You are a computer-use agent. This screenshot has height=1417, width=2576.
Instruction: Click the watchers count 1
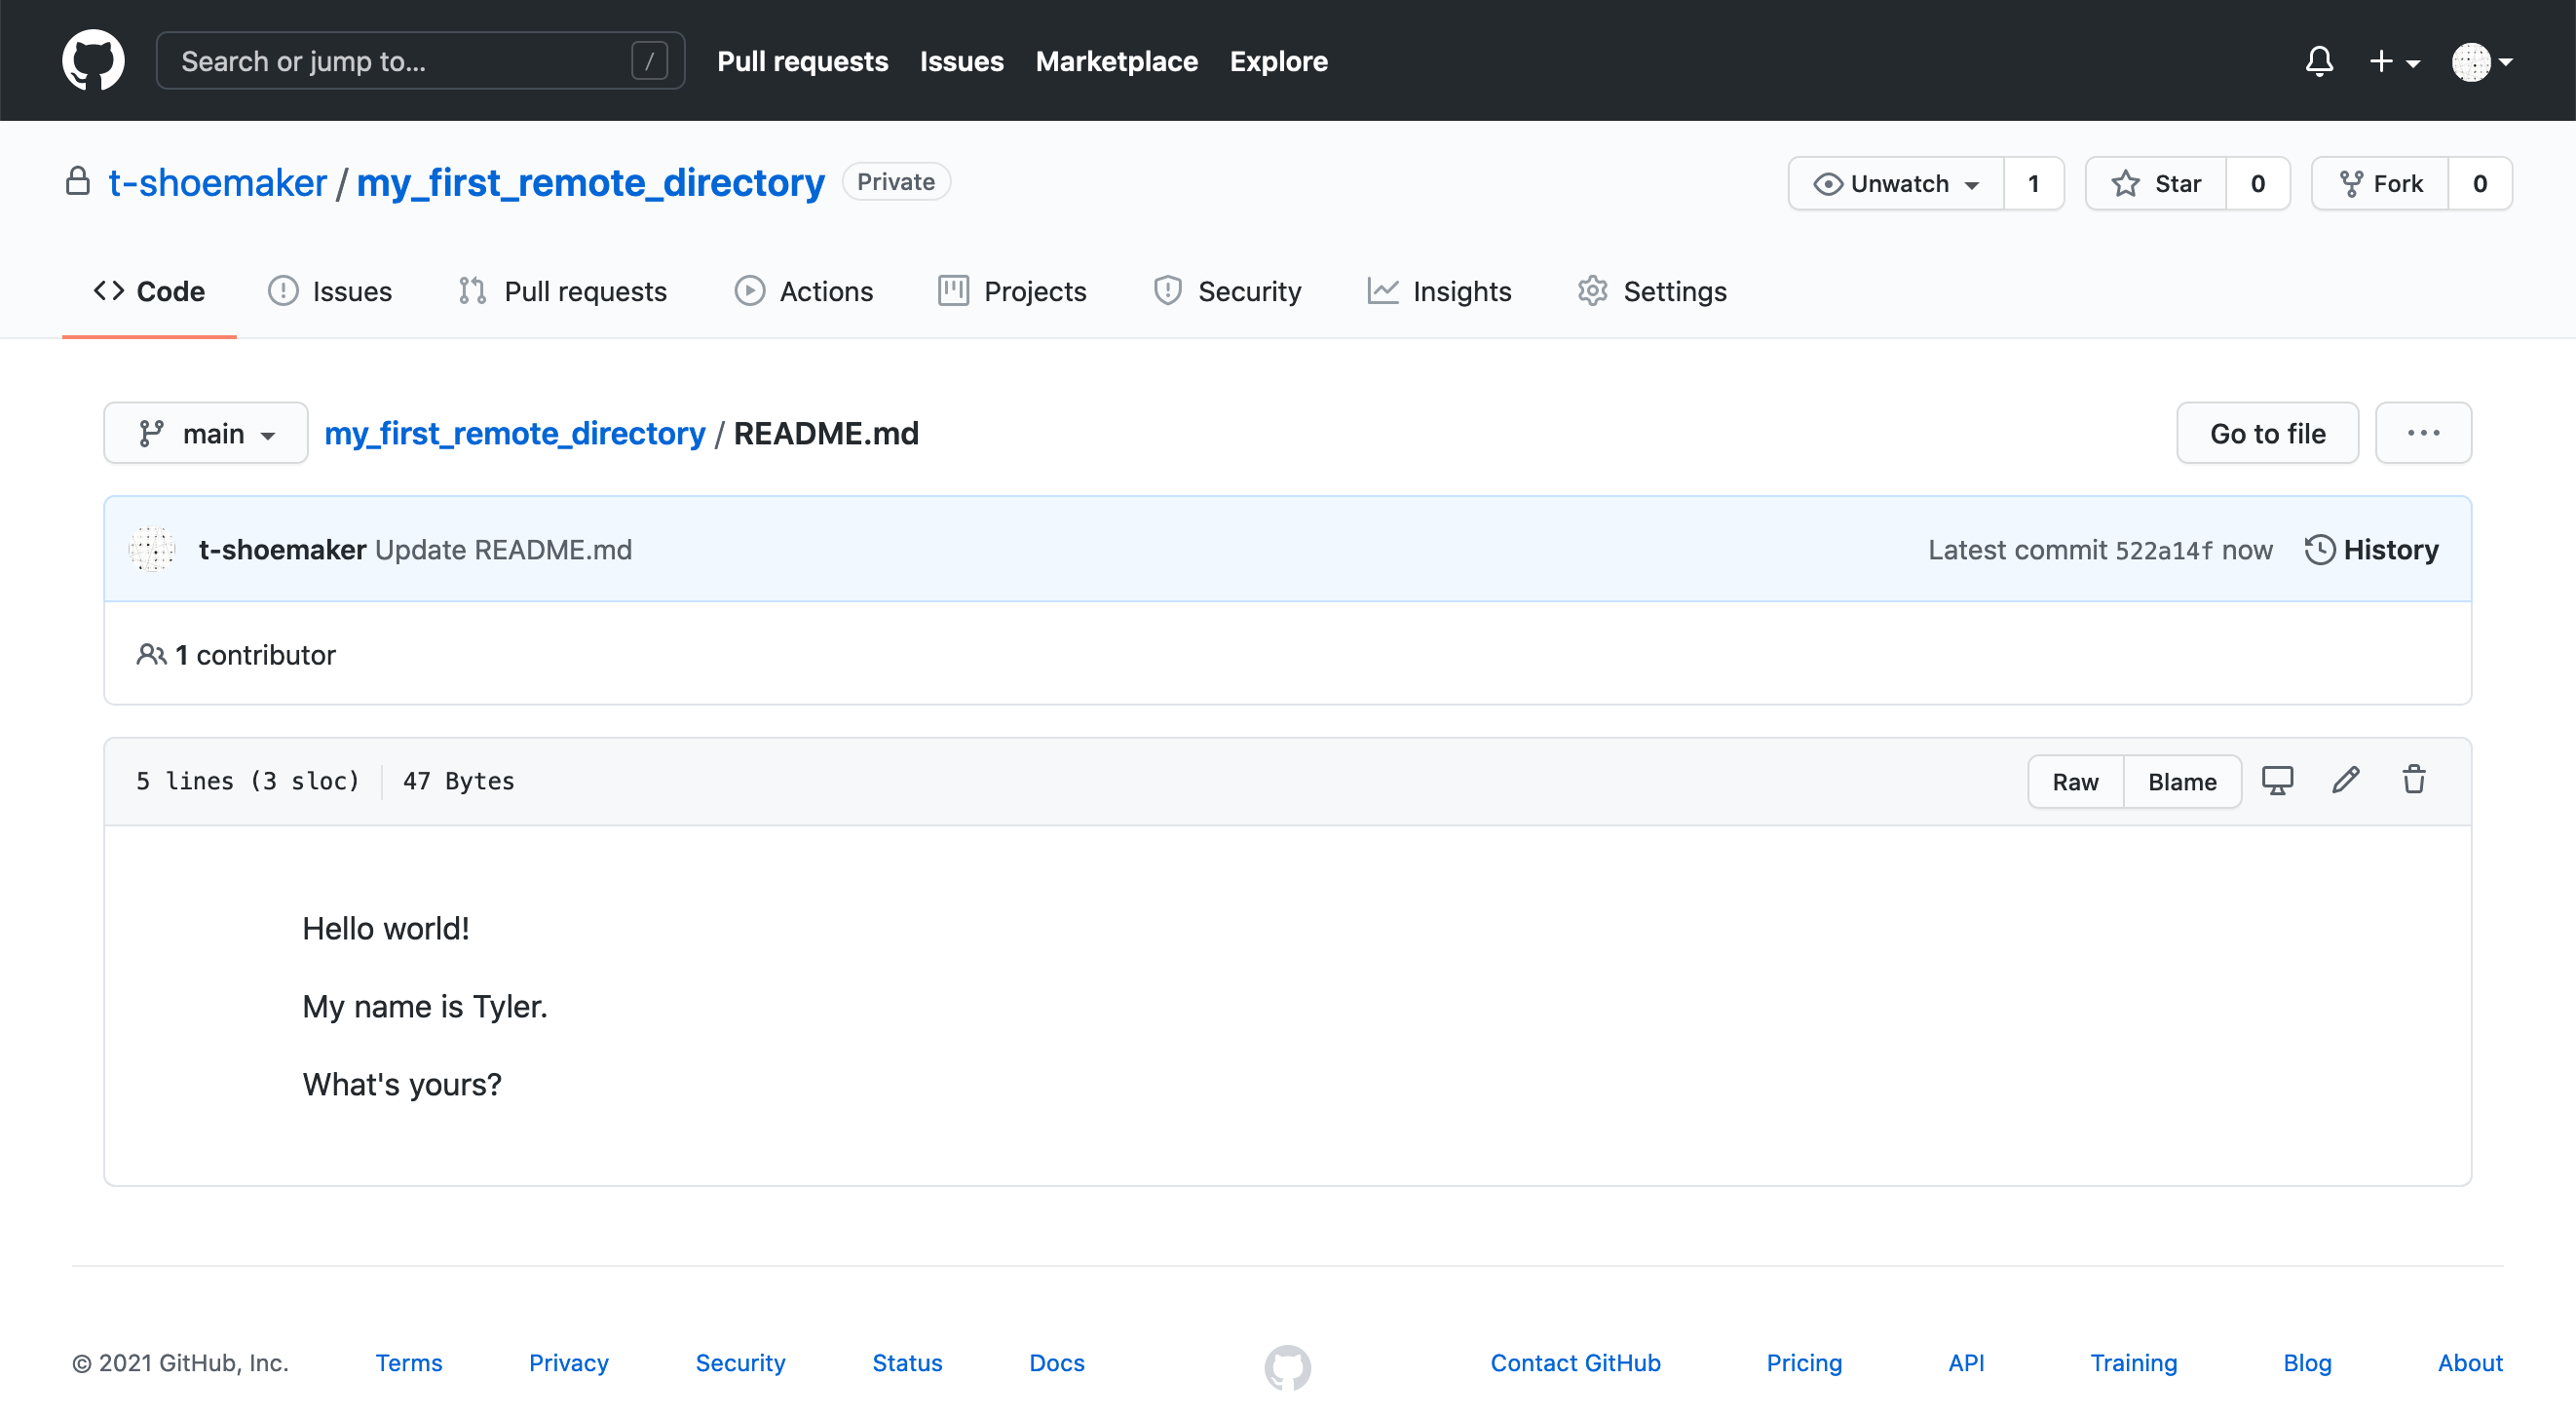2033,183
